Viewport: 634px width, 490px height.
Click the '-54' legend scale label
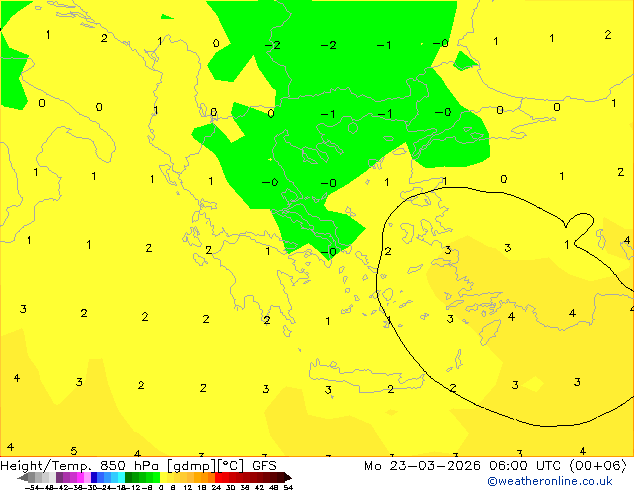point(34,487)
